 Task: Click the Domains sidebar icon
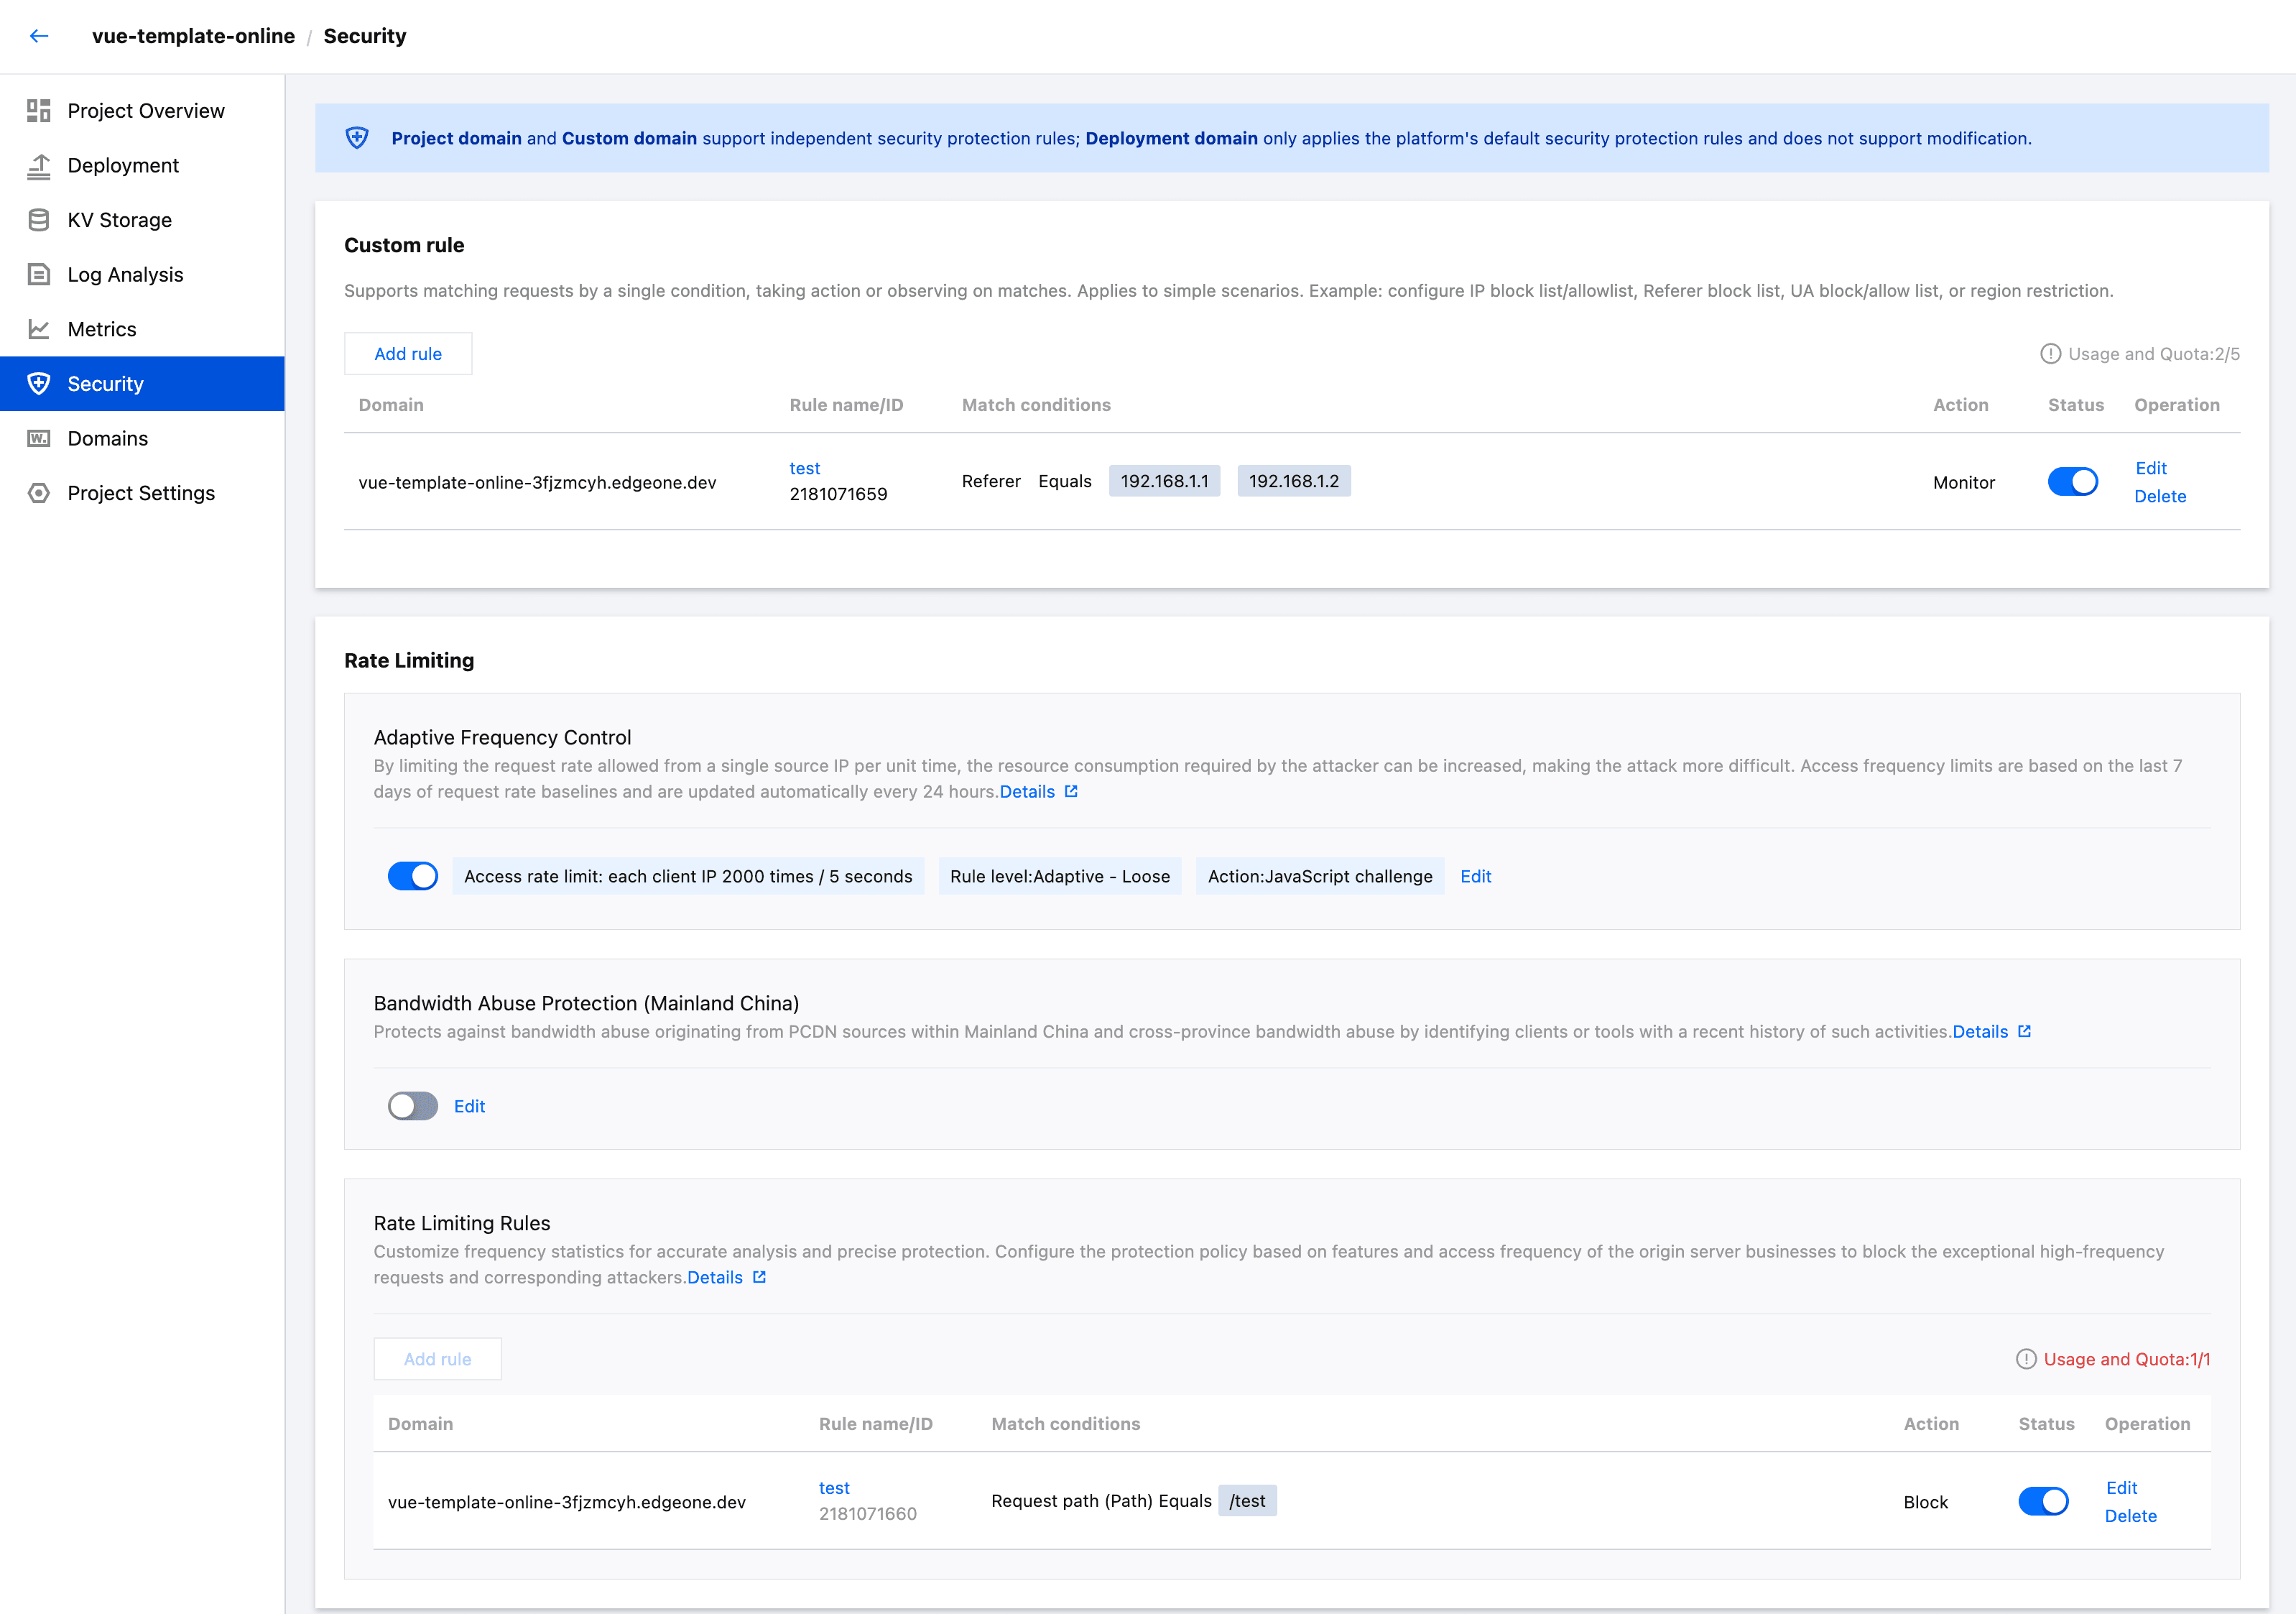pyautogui.click(x=39, y=439)
